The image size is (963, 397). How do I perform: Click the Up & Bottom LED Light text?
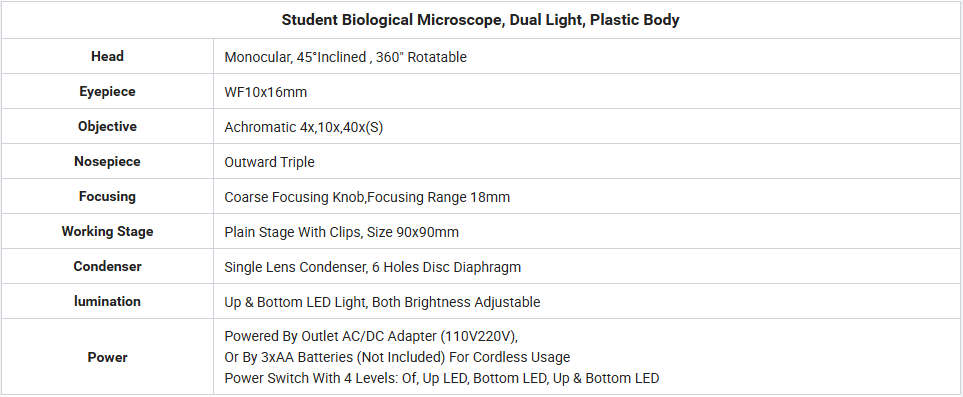pos(383,302)
